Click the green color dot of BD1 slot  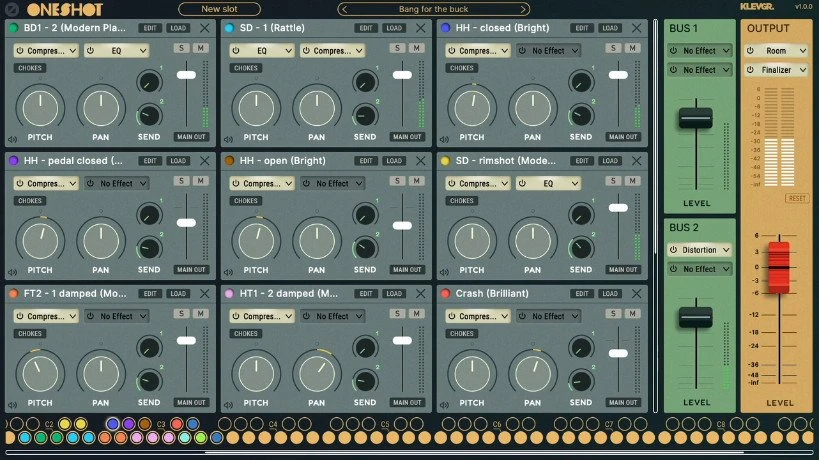[x=14, y=28]
